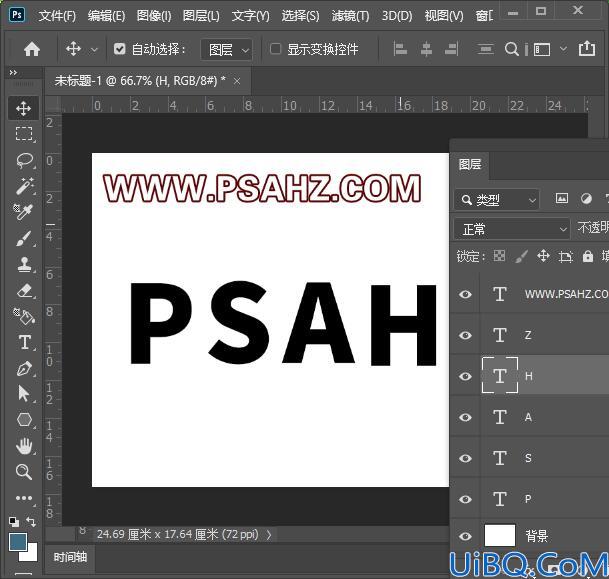Select the Eyedropper tool
Viewport: 609px width, 579px height.
tap(23, 212)
